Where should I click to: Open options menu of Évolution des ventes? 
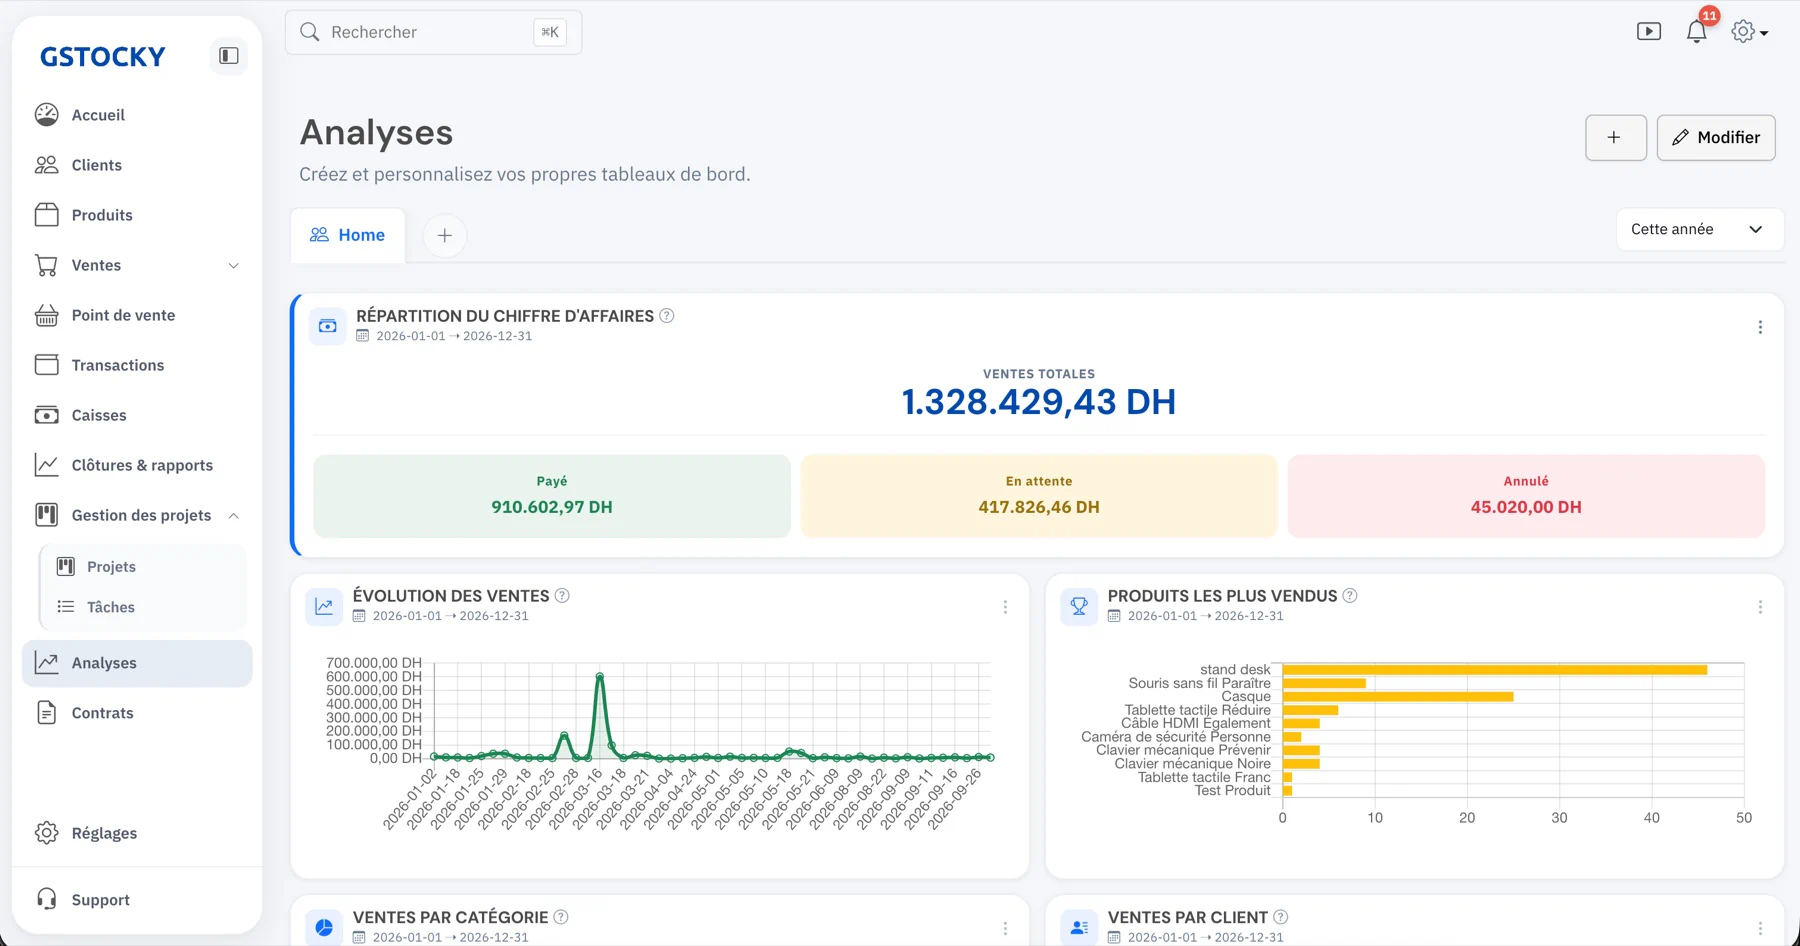click(x=1005, y=607)
